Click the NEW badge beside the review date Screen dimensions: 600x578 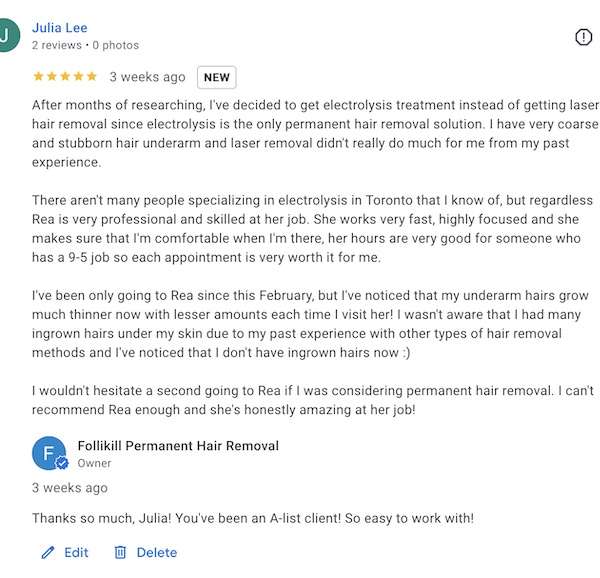[217, 77]
